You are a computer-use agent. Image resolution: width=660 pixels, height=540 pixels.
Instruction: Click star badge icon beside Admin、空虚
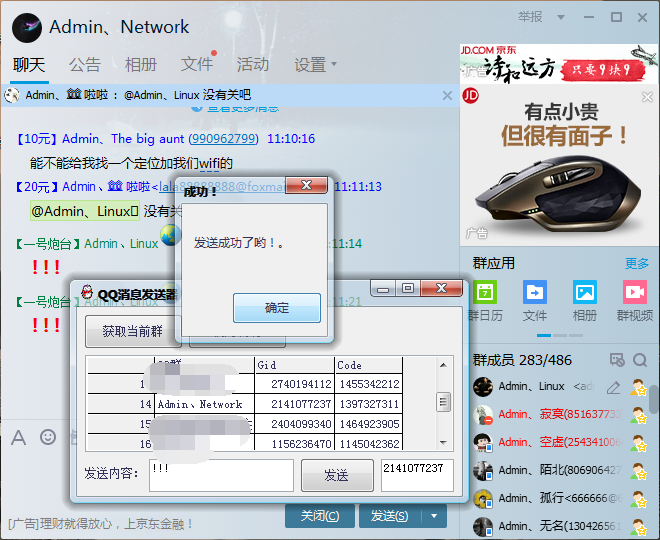[638, 443]
